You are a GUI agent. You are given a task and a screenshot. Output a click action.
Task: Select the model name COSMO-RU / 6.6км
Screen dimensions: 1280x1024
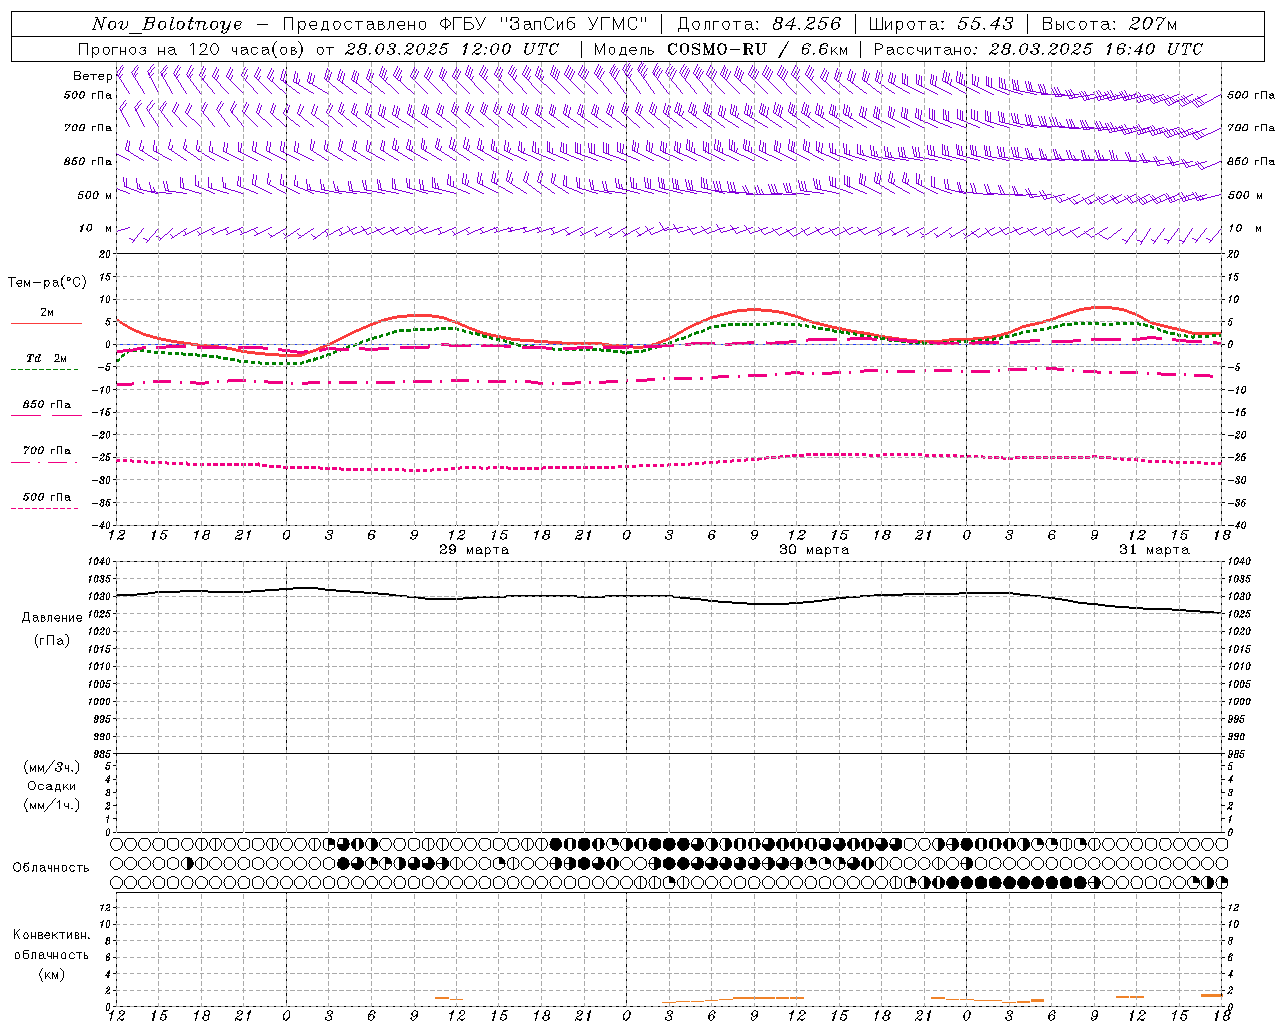tap(757, 49)
